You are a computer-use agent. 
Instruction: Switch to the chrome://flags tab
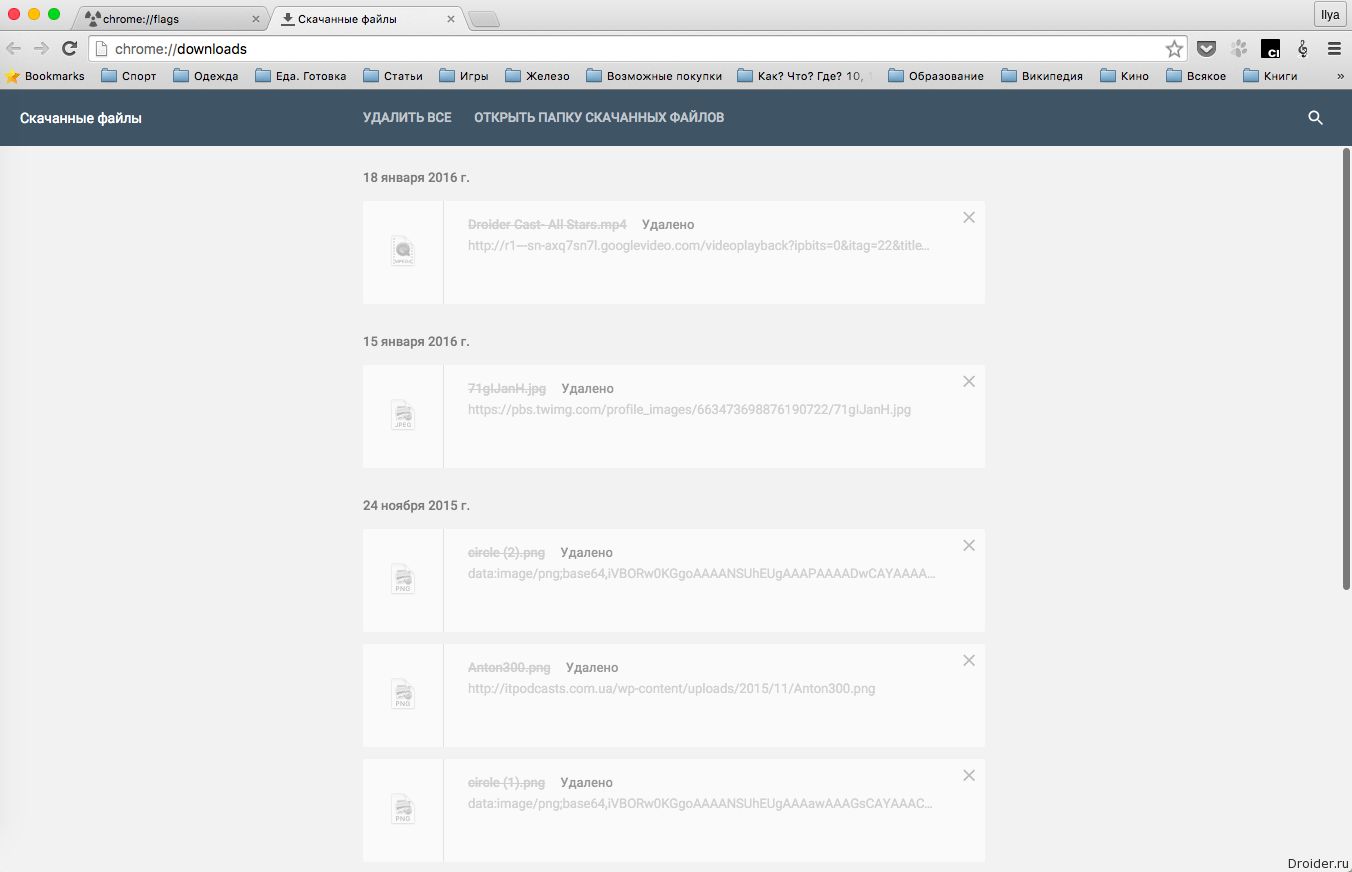(x=170, y=19)
